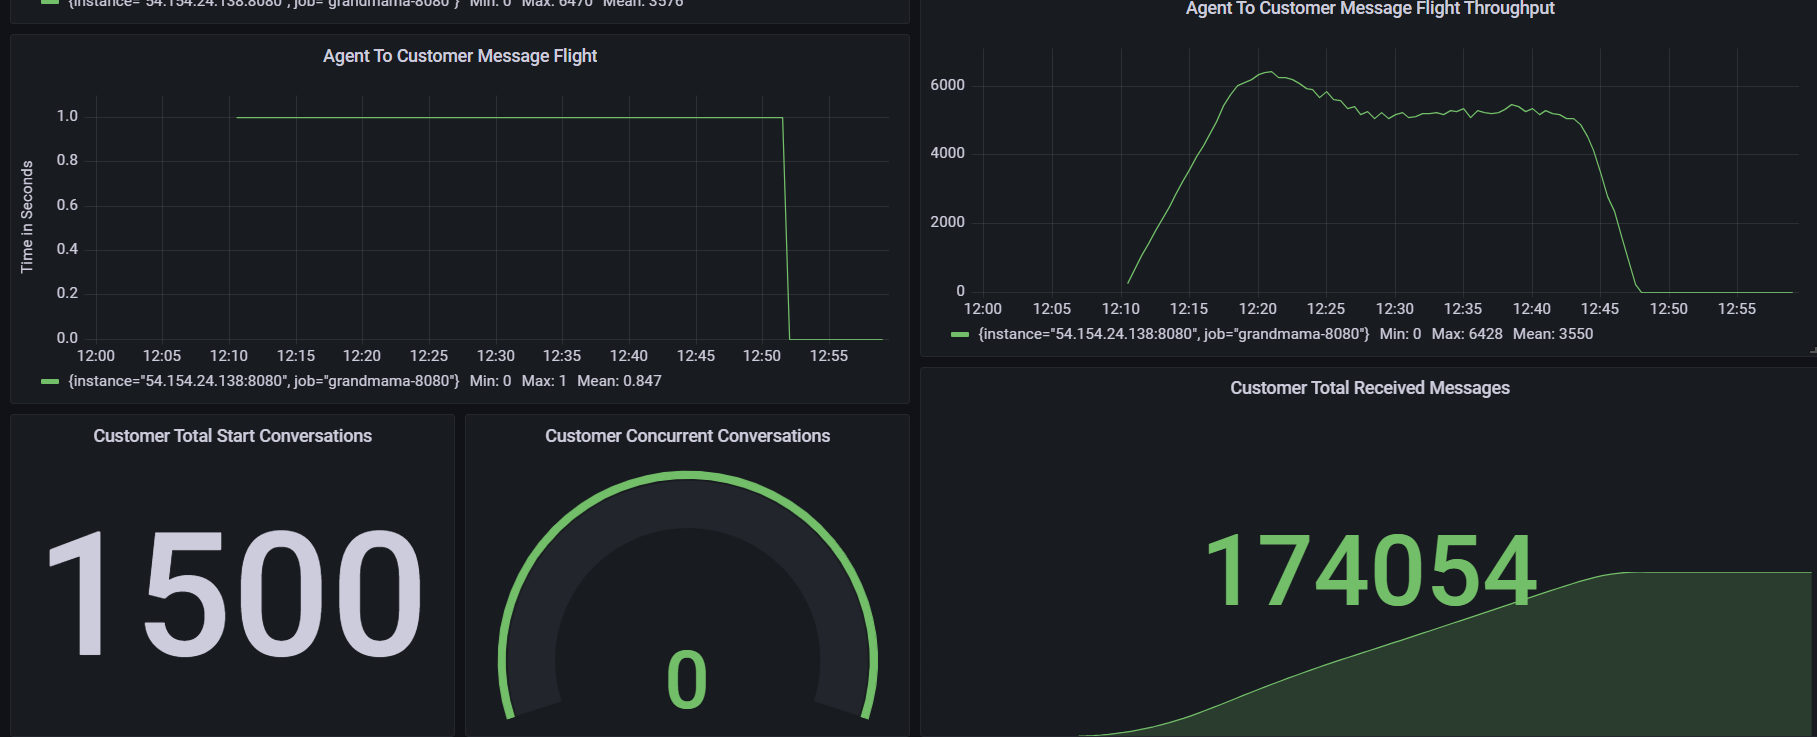Click the green arc of the conversations gauge
This screenshot has width=1817, height=737.
click(x=688, y=476)
